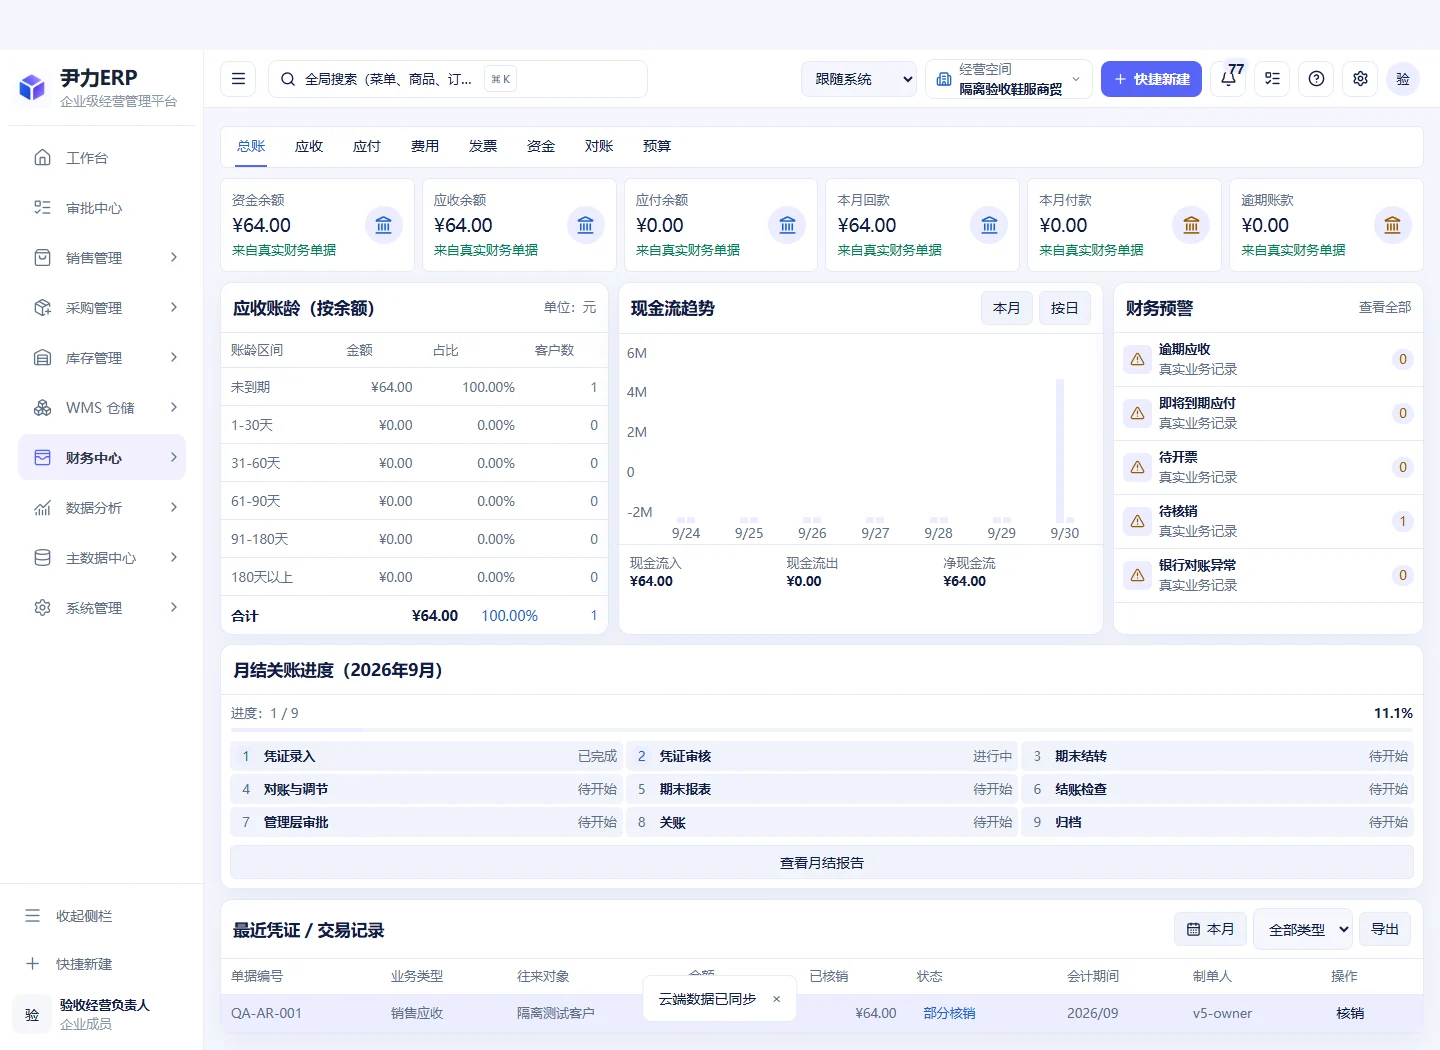Image resolution: width=1440 pixels, height=1050 pixels.
Task: Click the 快捷新建 button in header
Action: pyautogui.click(x=1151, y=79)
